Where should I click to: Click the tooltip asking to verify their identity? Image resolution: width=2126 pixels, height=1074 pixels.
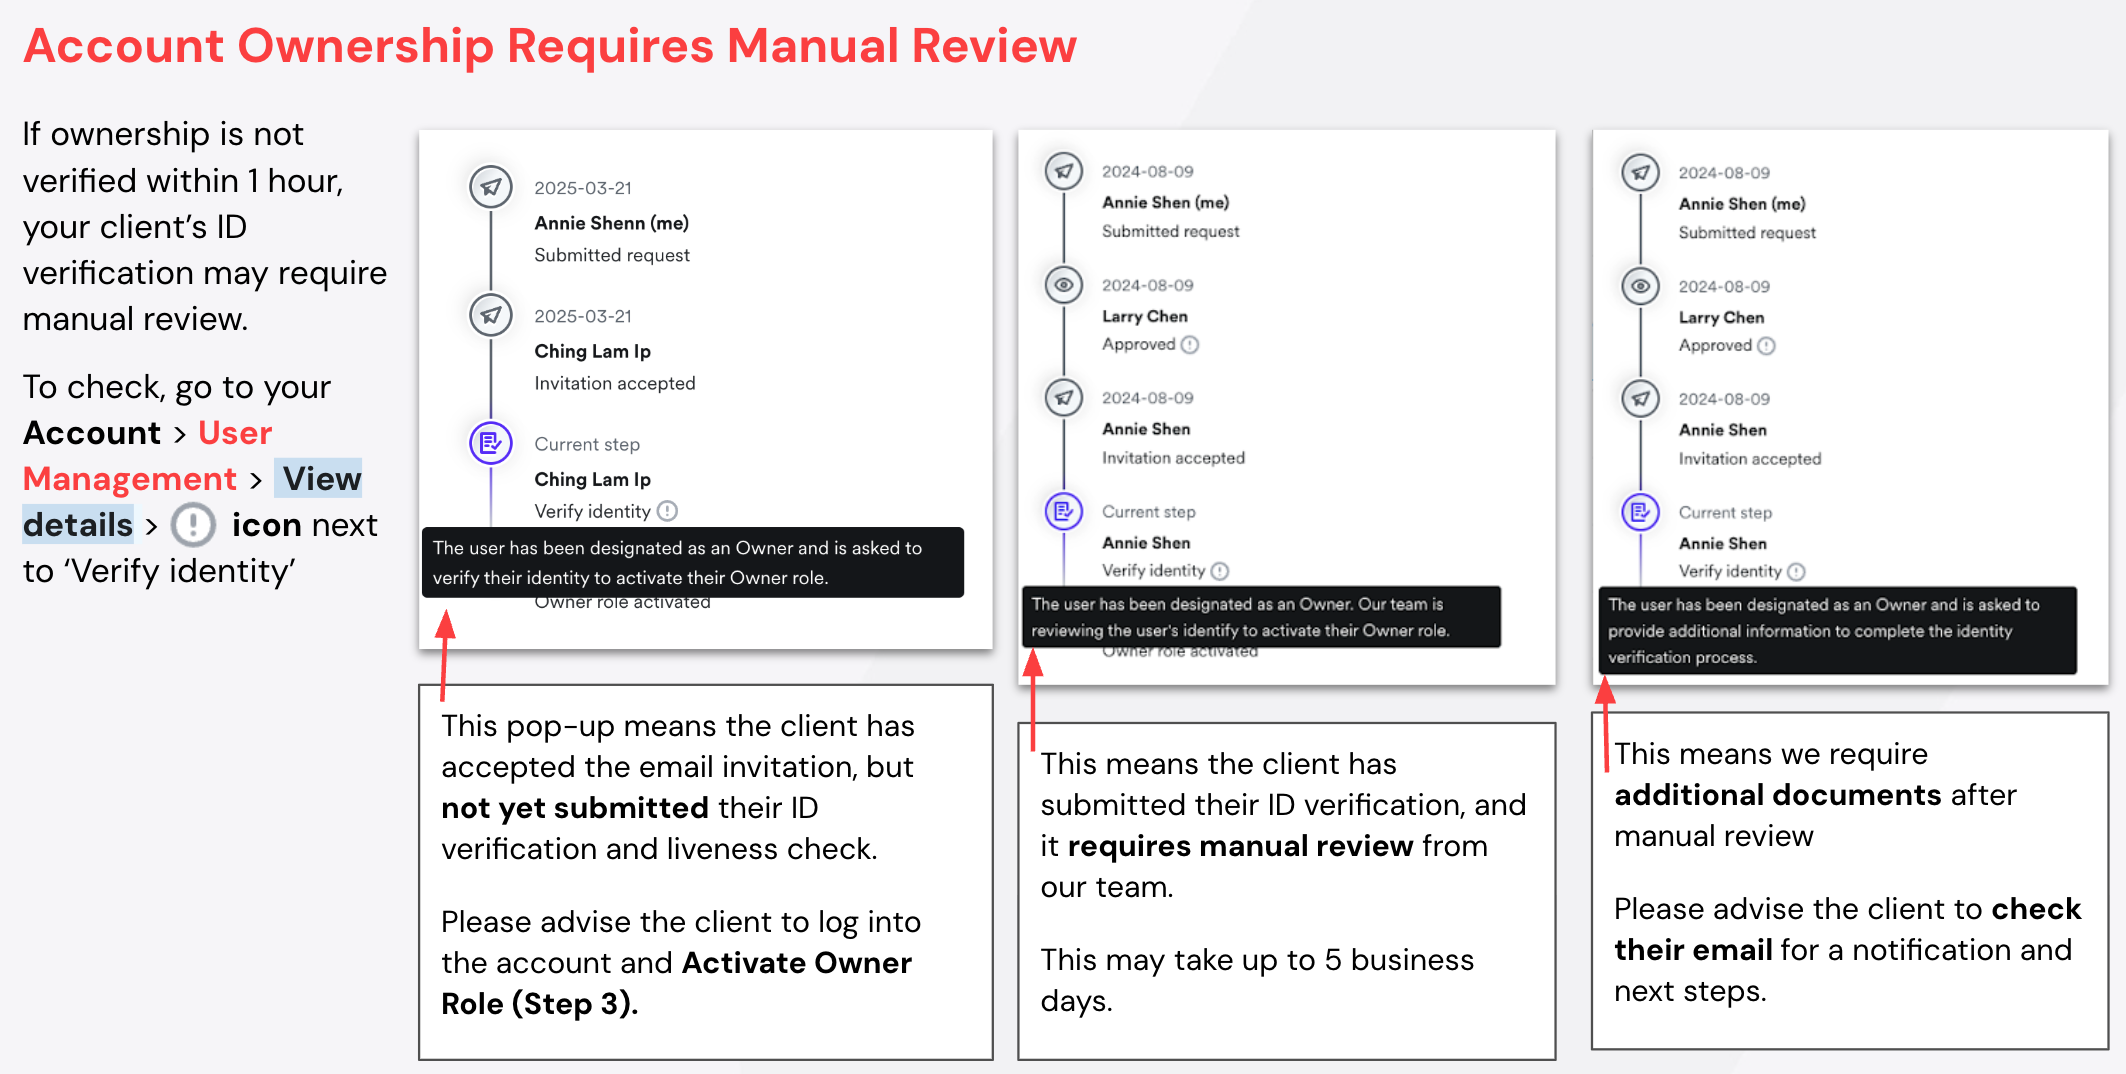(x=692, y=562)
